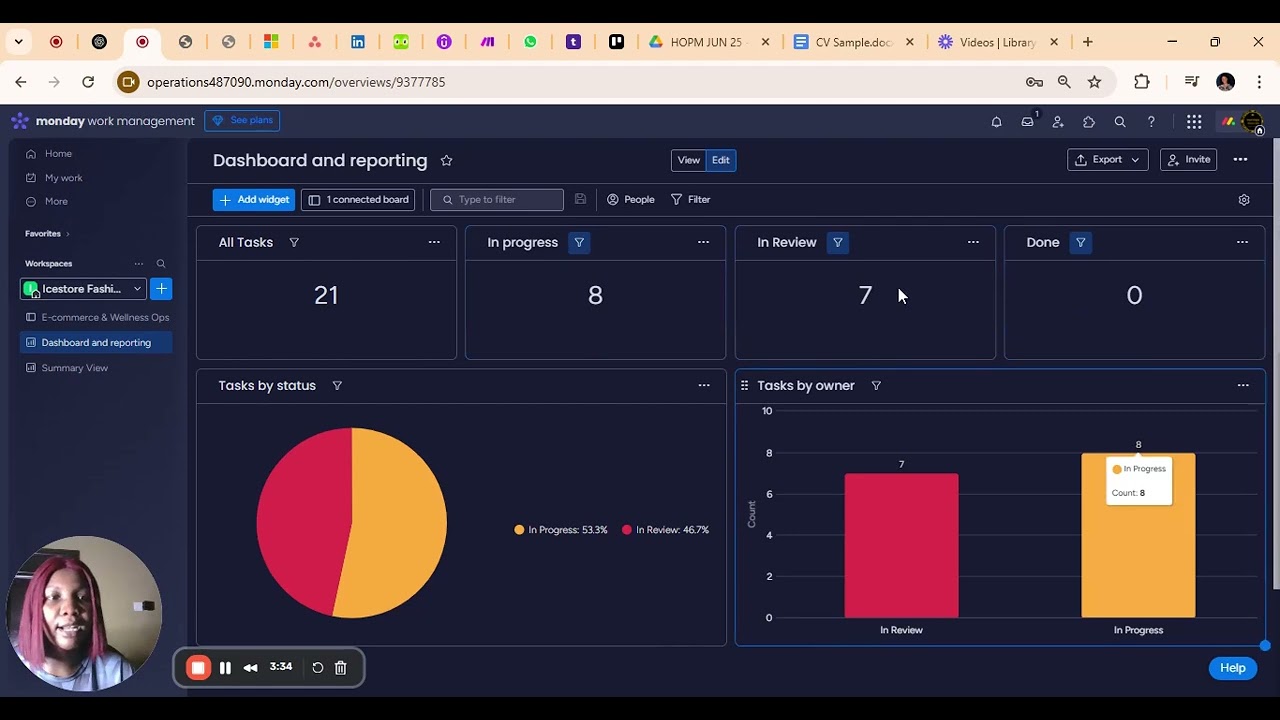Click the invite members icon in top bar
This screenshot has width=1280, height=720.
click(1058, 122)
